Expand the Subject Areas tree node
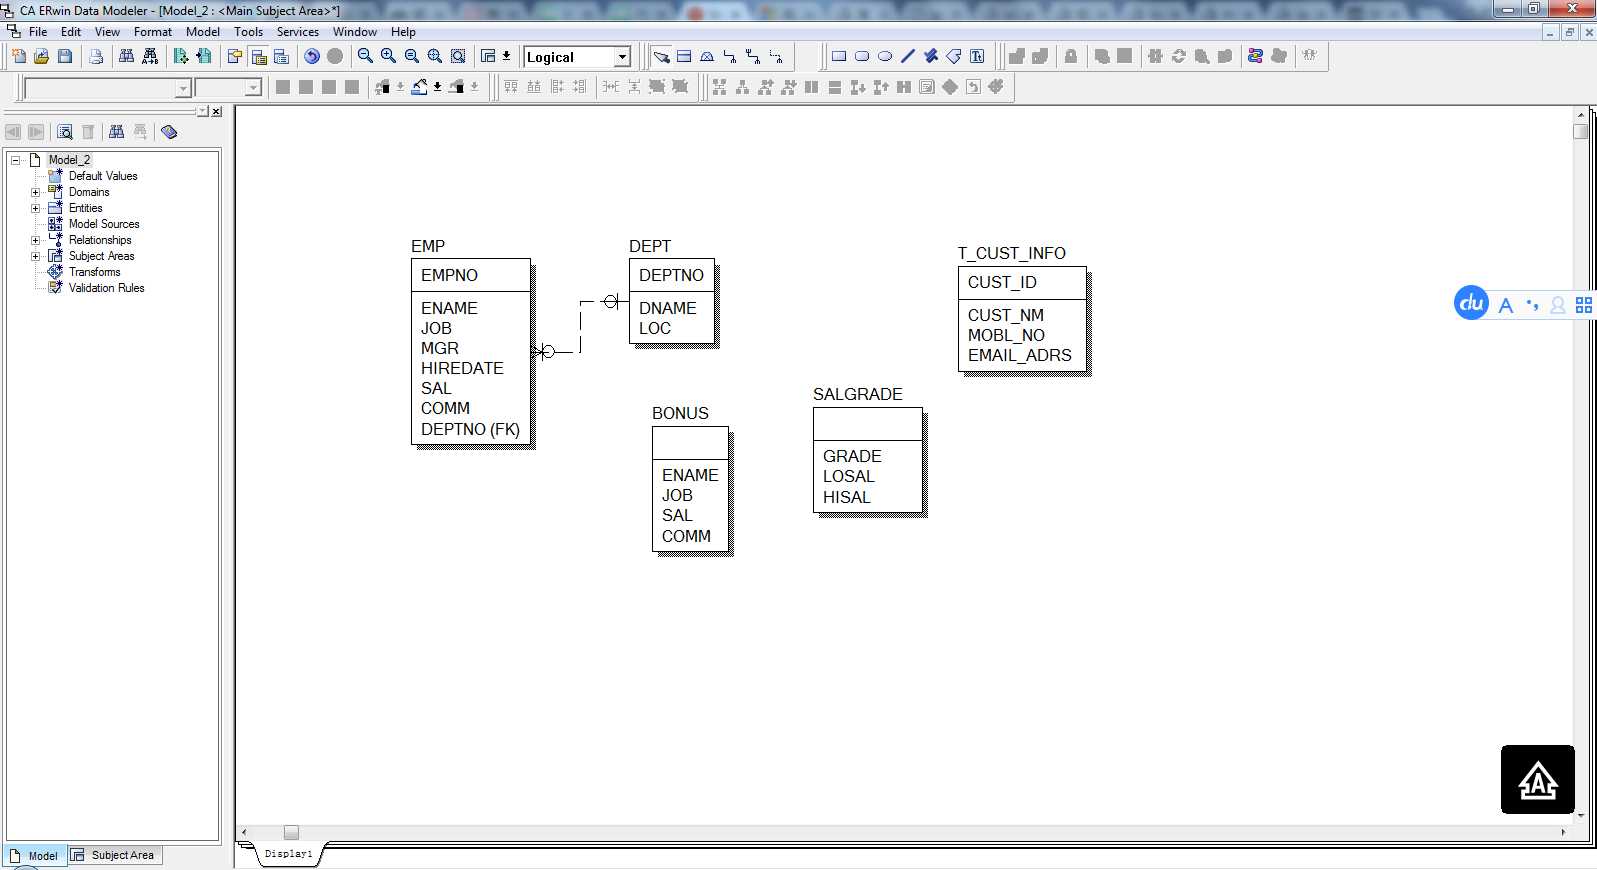The image size is (1597, 870). tap(35, 256)
